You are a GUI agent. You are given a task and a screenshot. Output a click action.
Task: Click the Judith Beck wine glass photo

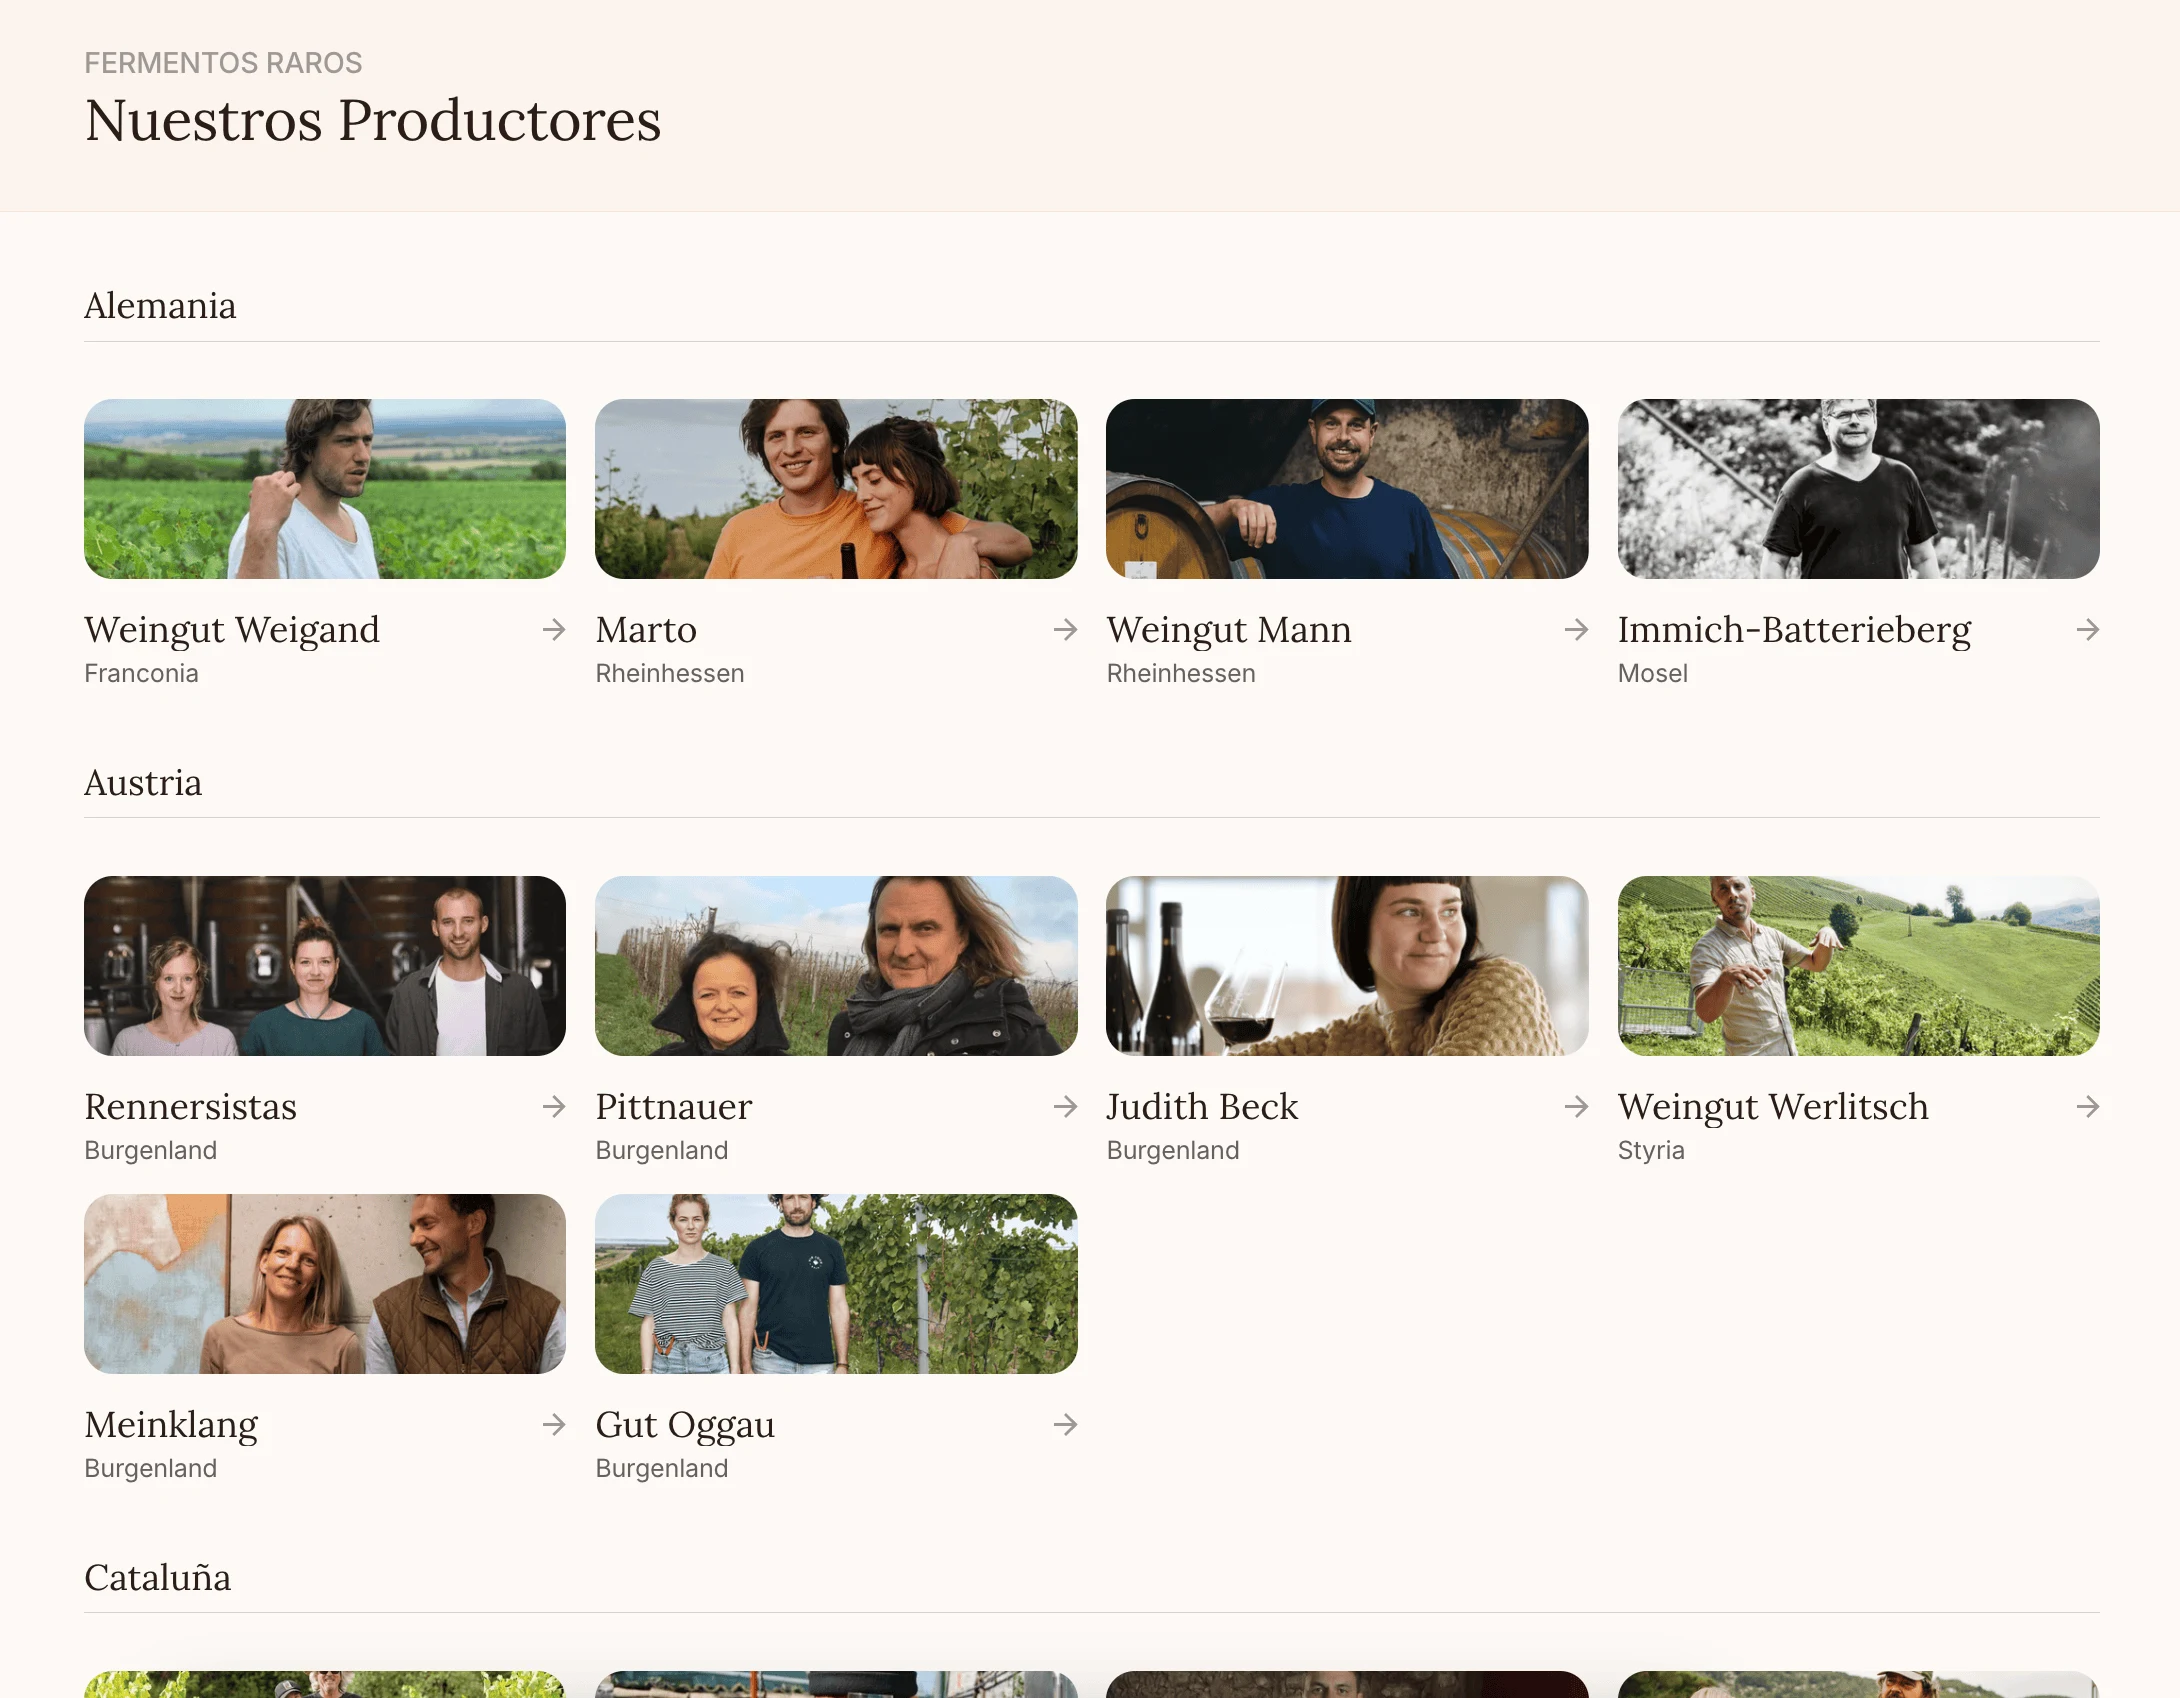tap(1347, 966)
